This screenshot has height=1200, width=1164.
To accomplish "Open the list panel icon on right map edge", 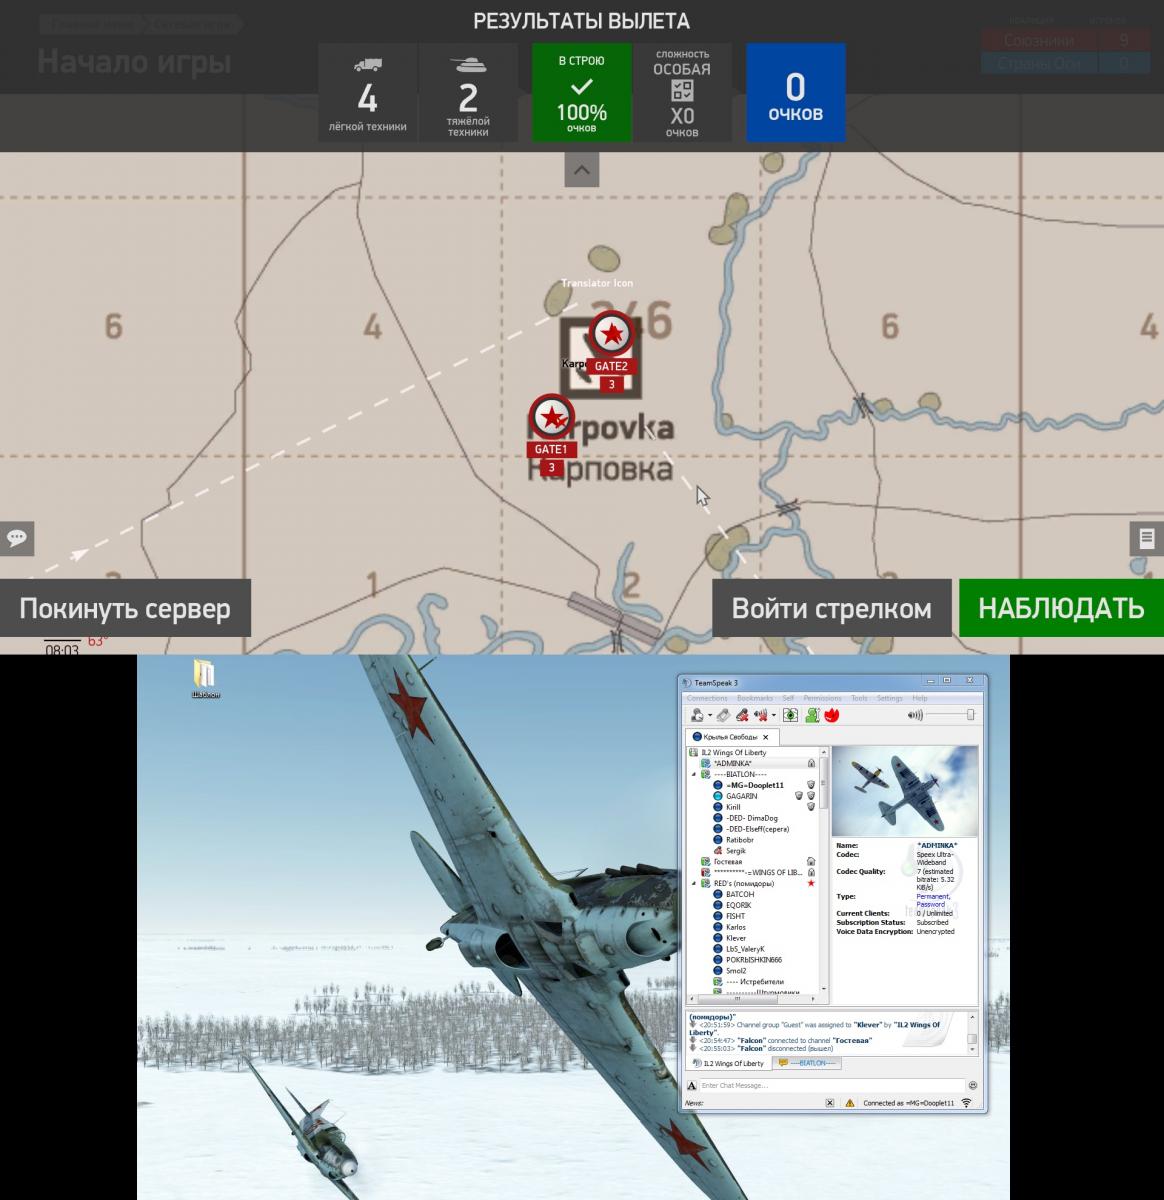I will click(x=1147, y=538).
